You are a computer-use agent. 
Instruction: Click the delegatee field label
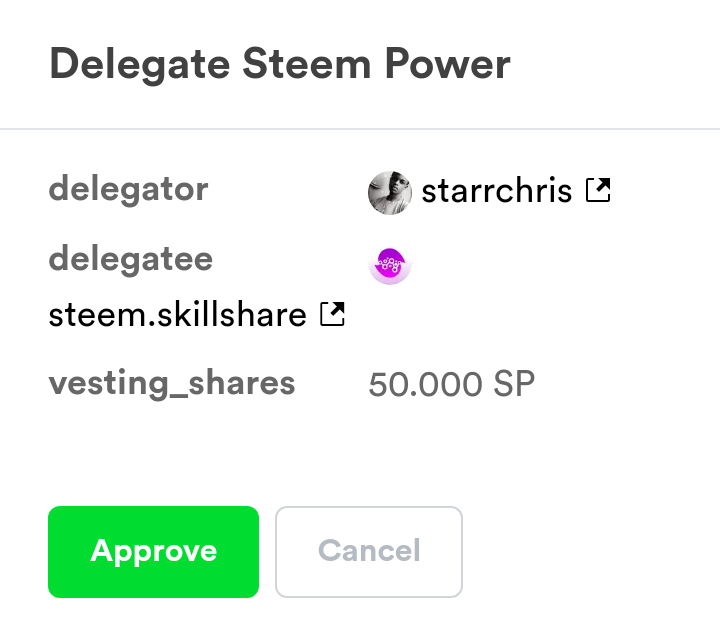[x=131, y=260]
